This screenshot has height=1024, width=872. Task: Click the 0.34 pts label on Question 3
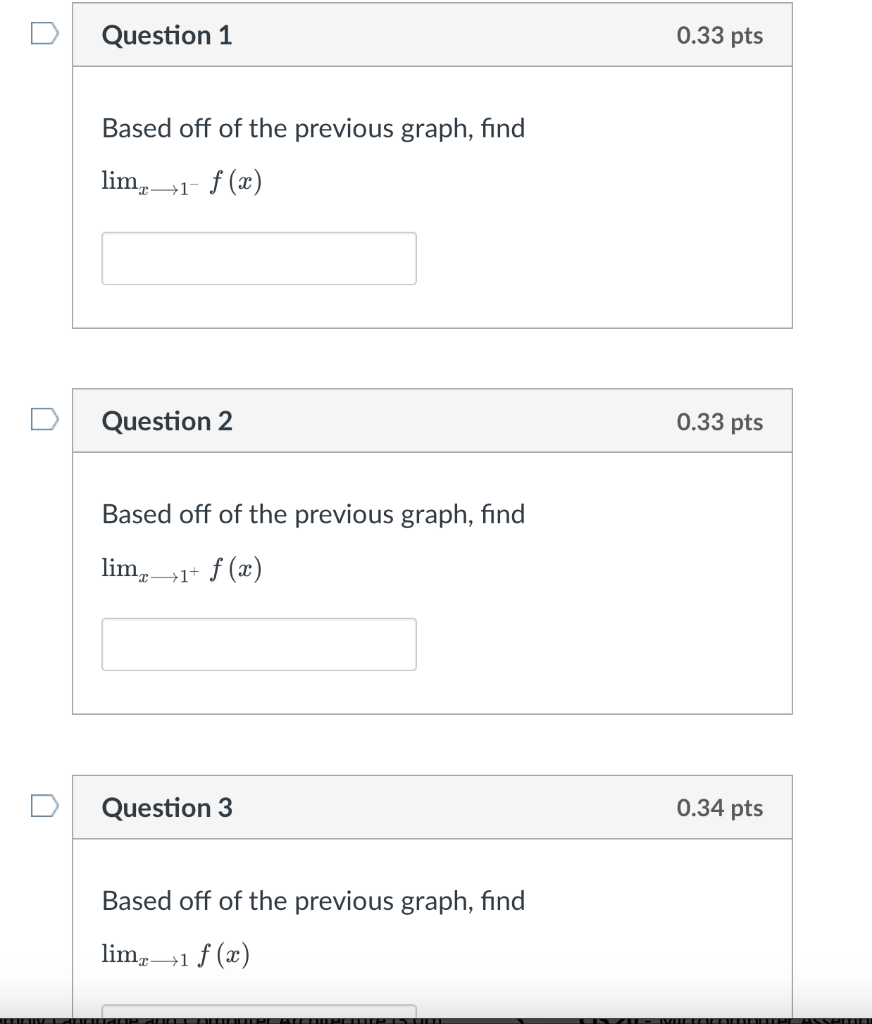coord(720,808)
